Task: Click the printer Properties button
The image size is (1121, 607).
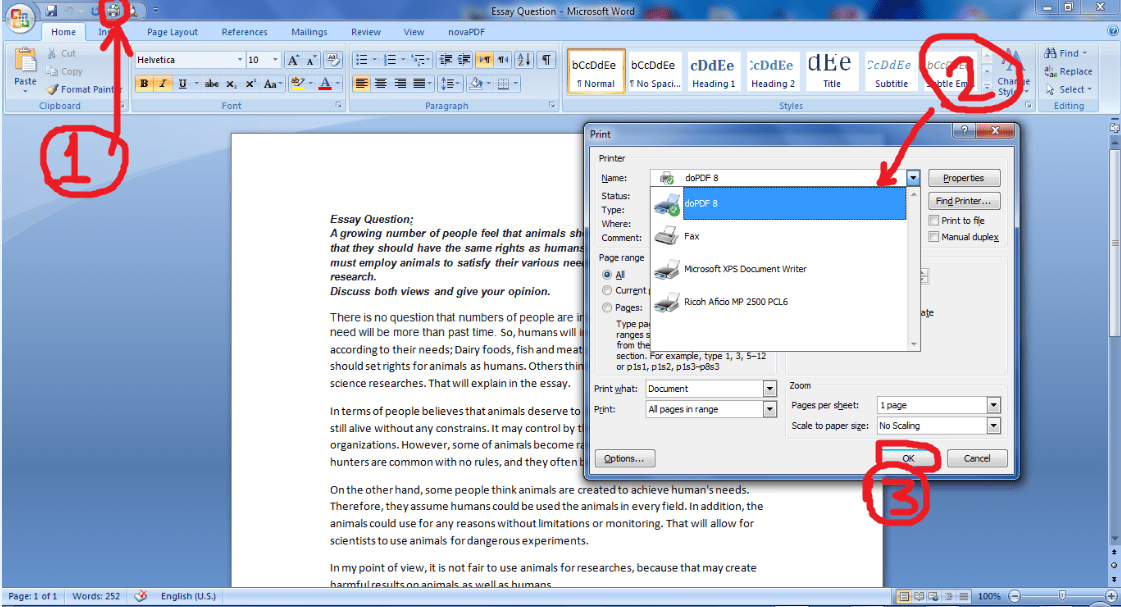Action: (x=963, y=178)
